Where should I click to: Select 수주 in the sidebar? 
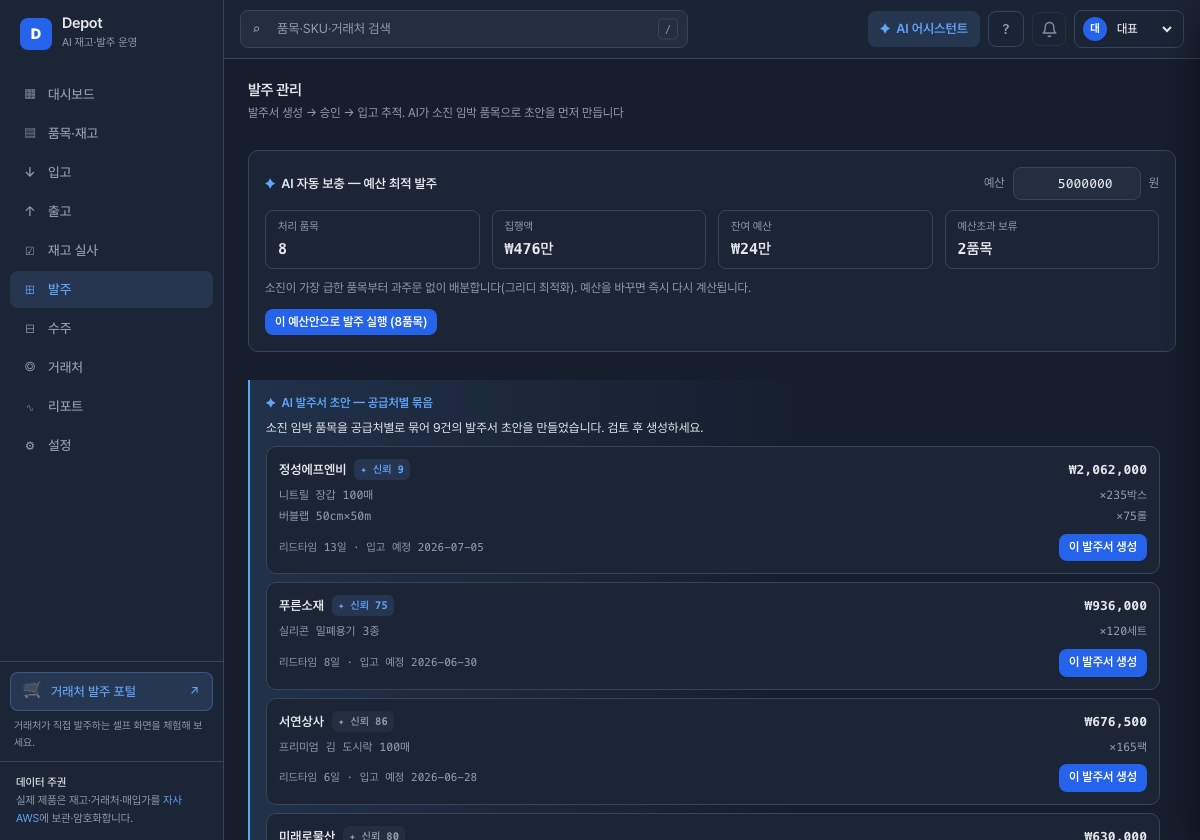(111, 328)
